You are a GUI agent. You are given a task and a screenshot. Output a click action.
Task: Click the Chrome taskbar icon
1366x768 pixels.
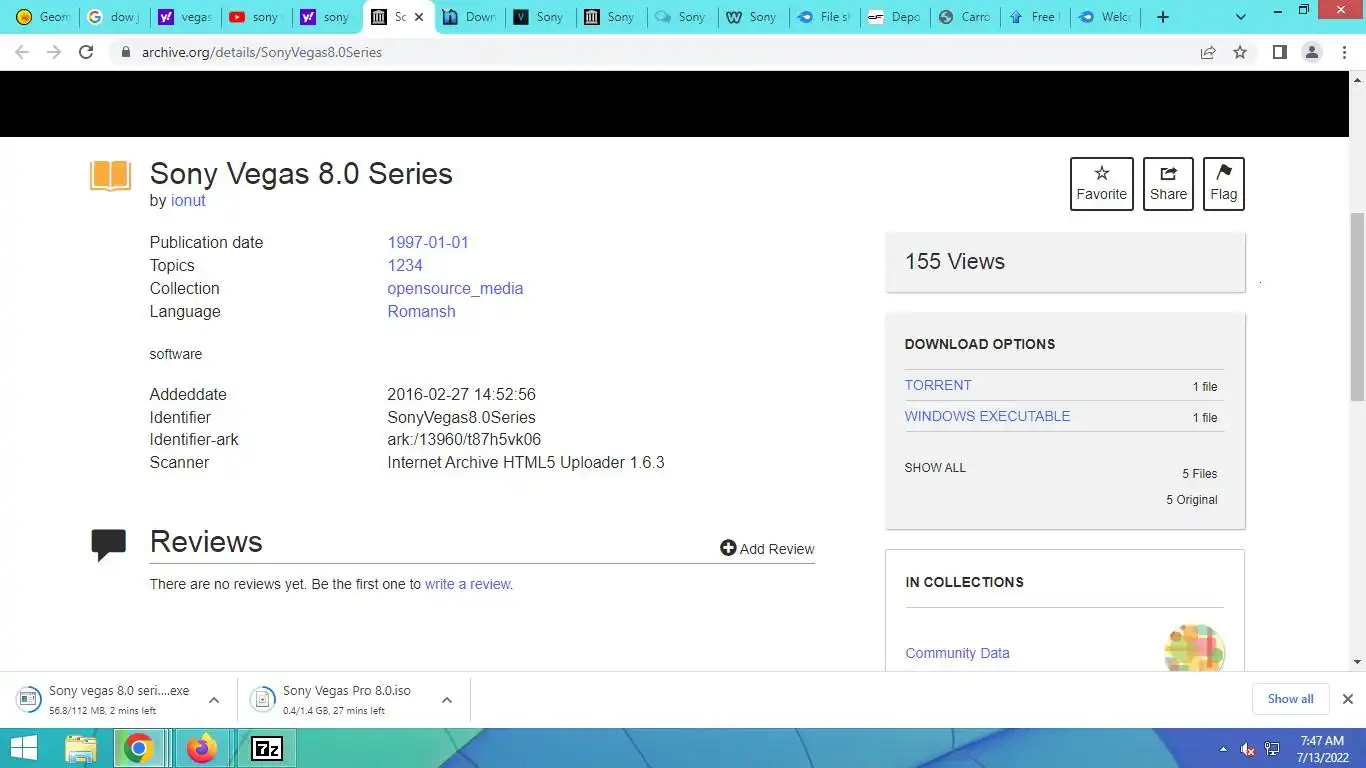139,748
